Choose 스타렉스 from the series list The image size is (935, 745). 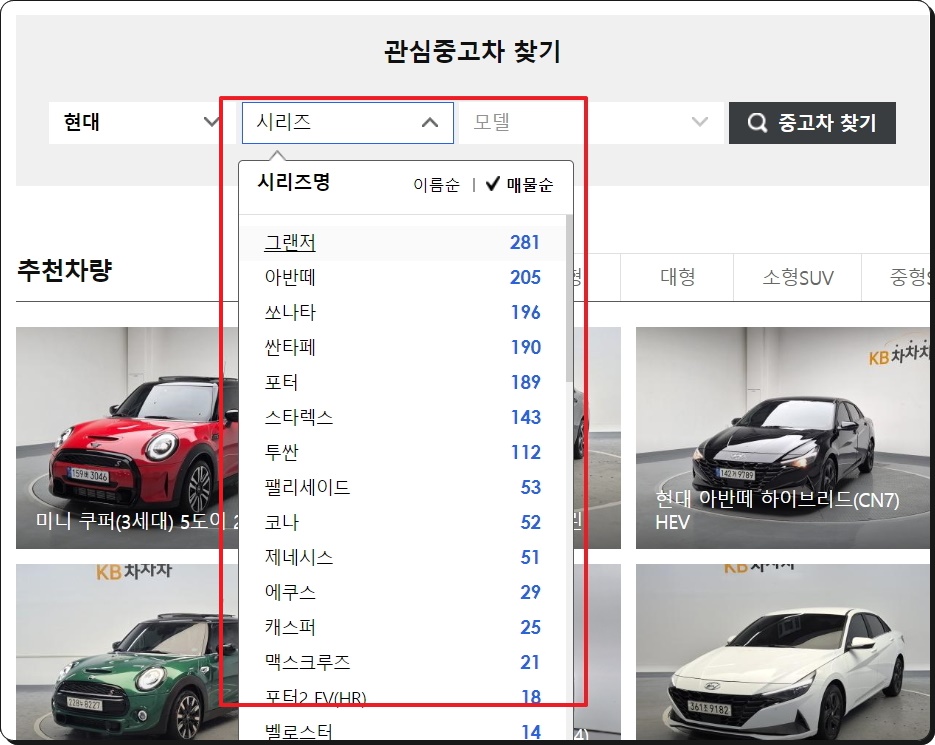tap(402, 417)
